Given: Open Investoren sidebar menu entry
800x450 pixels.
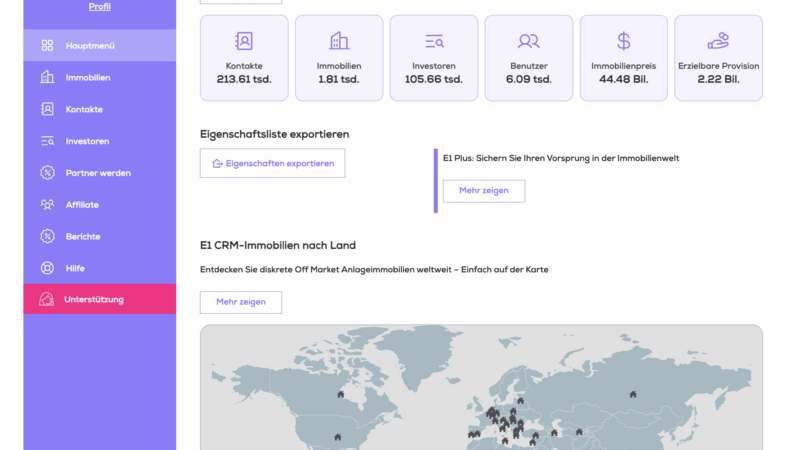Looking at the screenshot, I should click(99, 141).
